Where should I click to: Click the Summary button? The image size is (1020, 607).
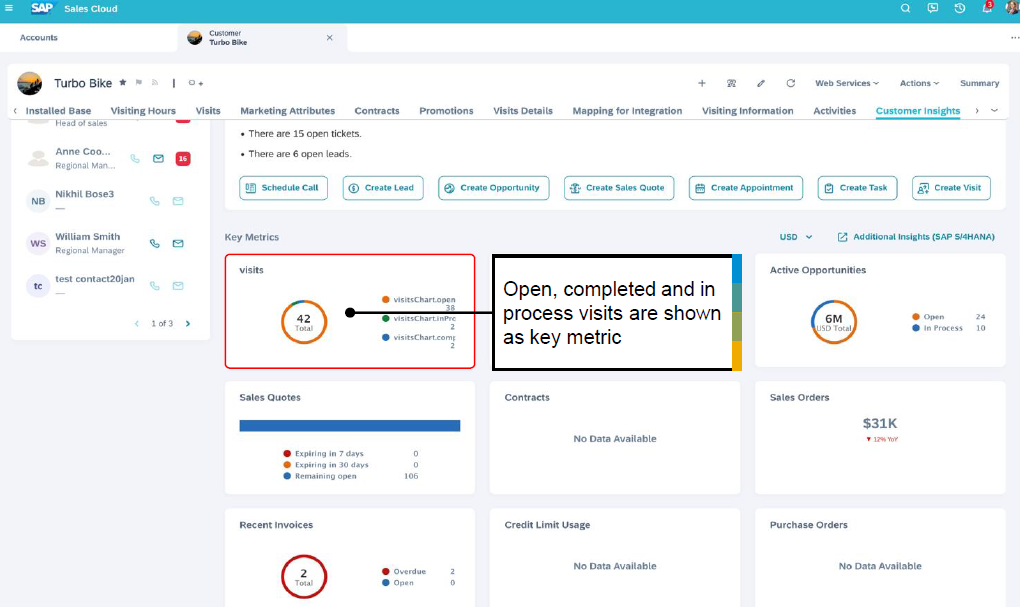pyautogui.click(x=979, y=83)
